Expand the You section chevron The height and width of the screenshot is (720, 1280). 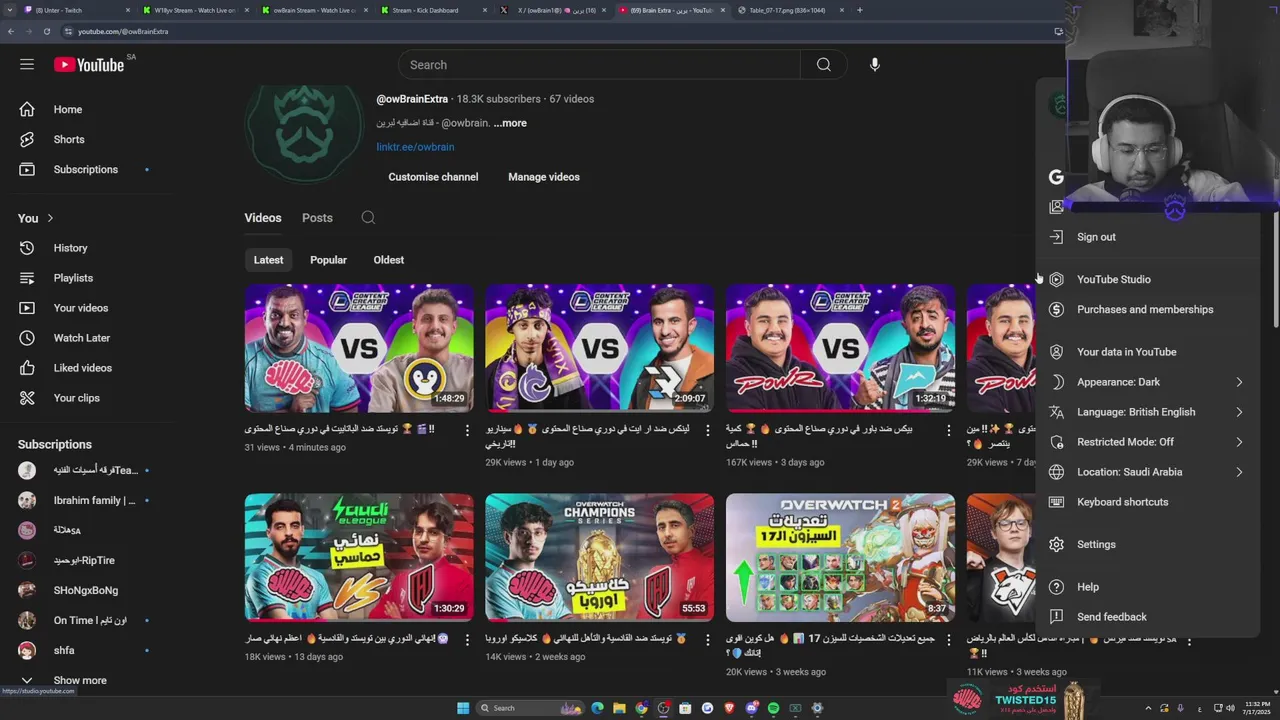point(50,218)
